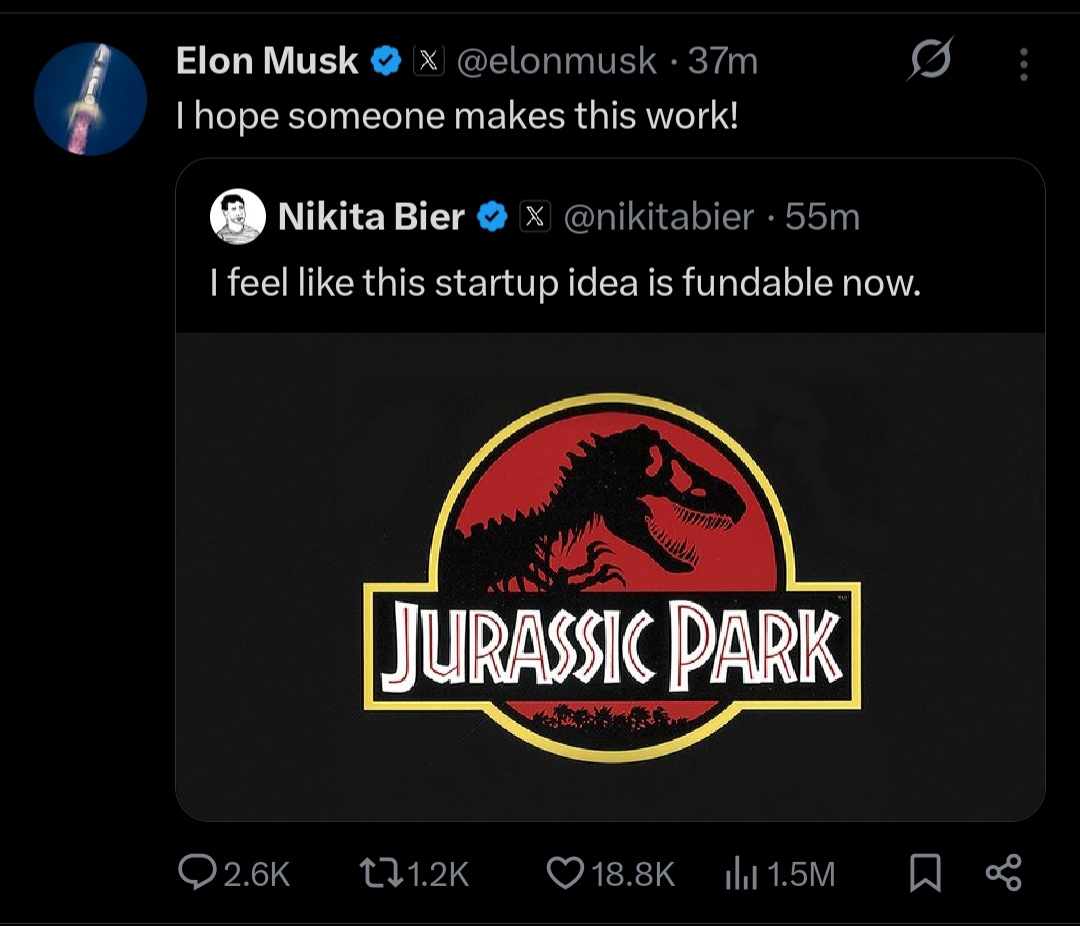
Task: Open Nikita Bier's profile avatar
Action: tap(238, 217)
